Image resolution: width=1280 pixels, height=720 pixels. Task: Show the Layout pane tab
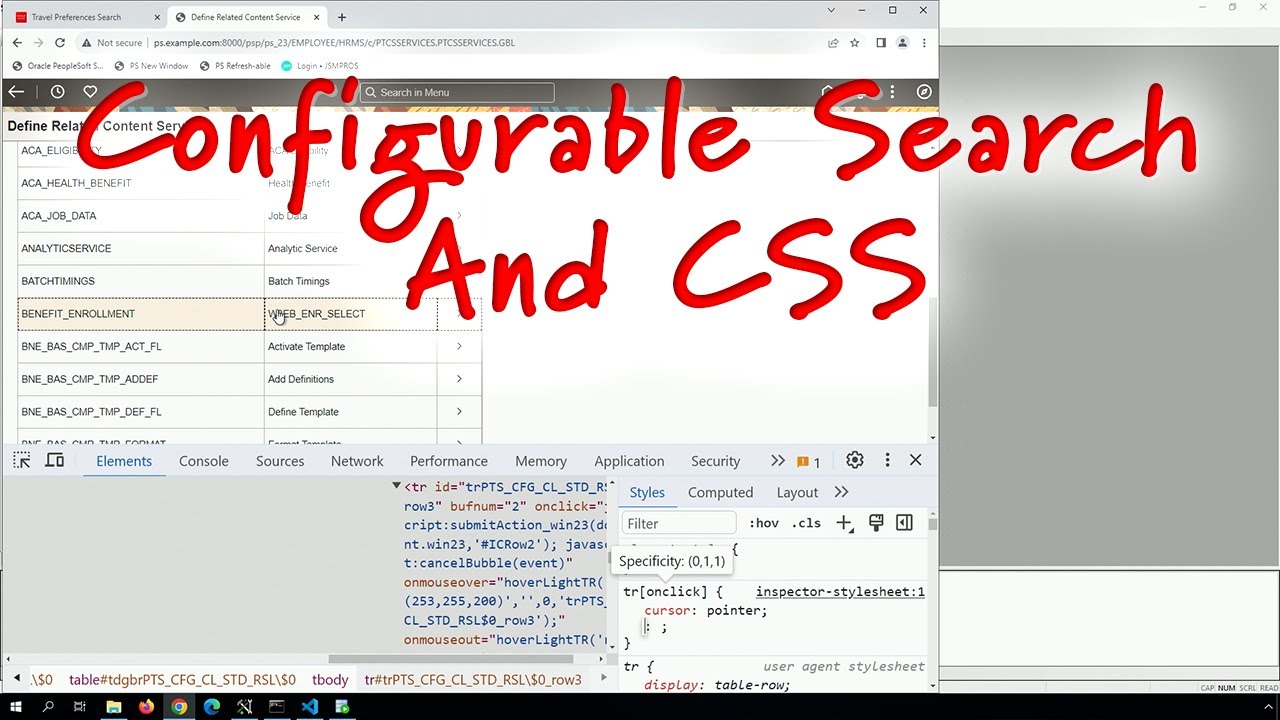click(x=797, y=492)
